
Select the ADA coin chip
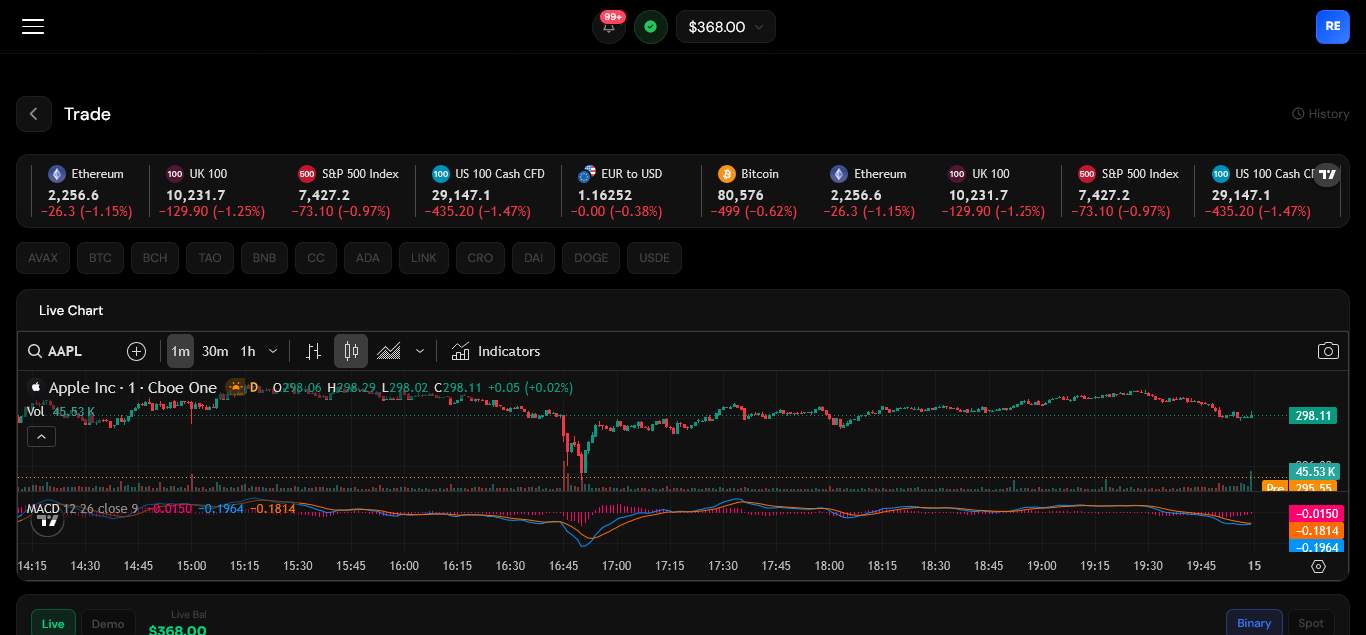[368, 258]
